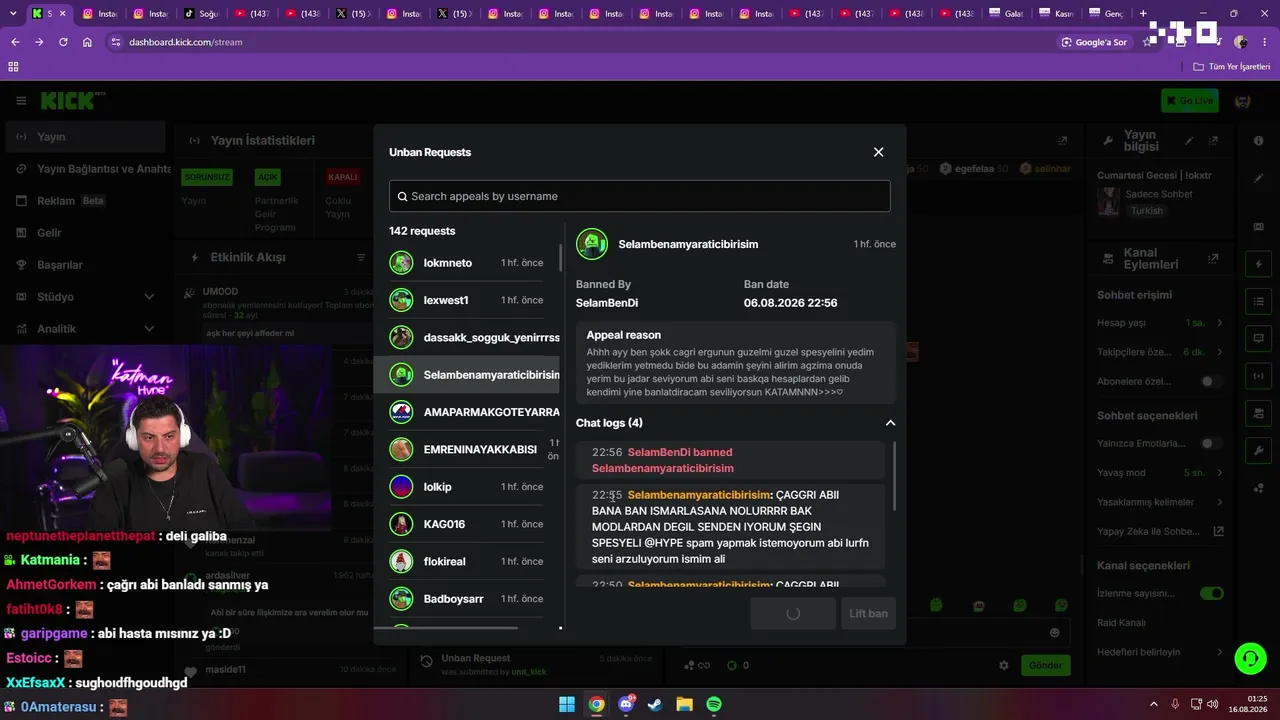The height and width of the screenshot is (720, 1280).
Task: Open chat settings gear beside Gönder
Action: tap(1004, 665)
